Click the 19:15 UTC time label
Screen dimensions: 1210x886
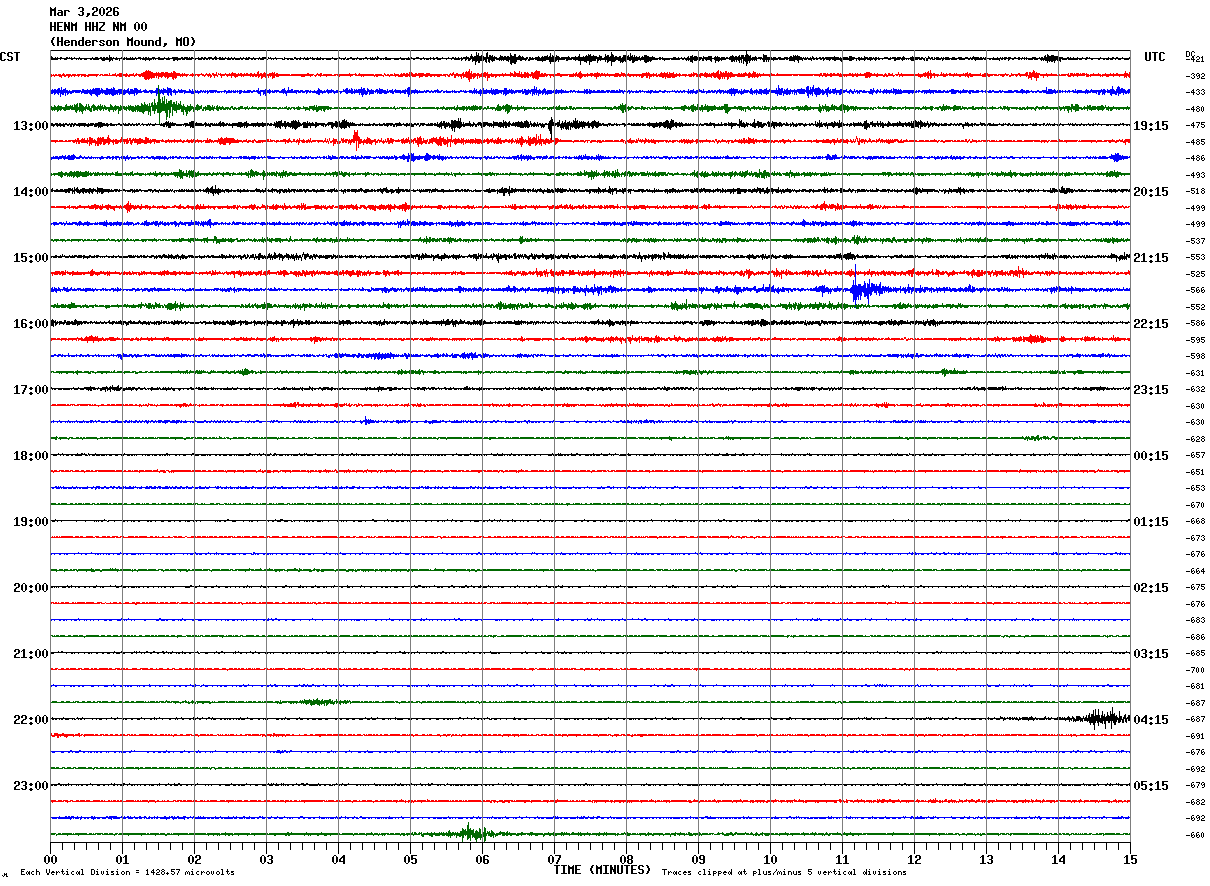click(1150, 126)
